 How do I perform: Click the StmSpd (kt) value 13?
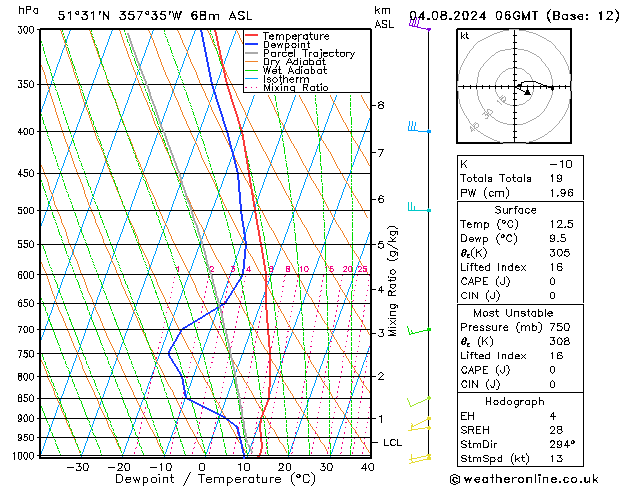(556, 459)
